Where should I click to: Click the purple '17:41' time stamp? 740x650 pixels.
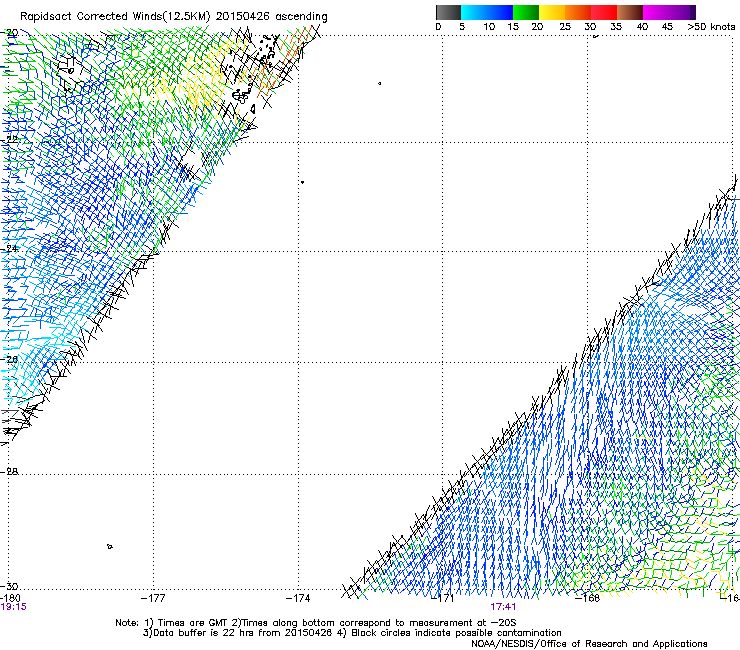point(503,607)
